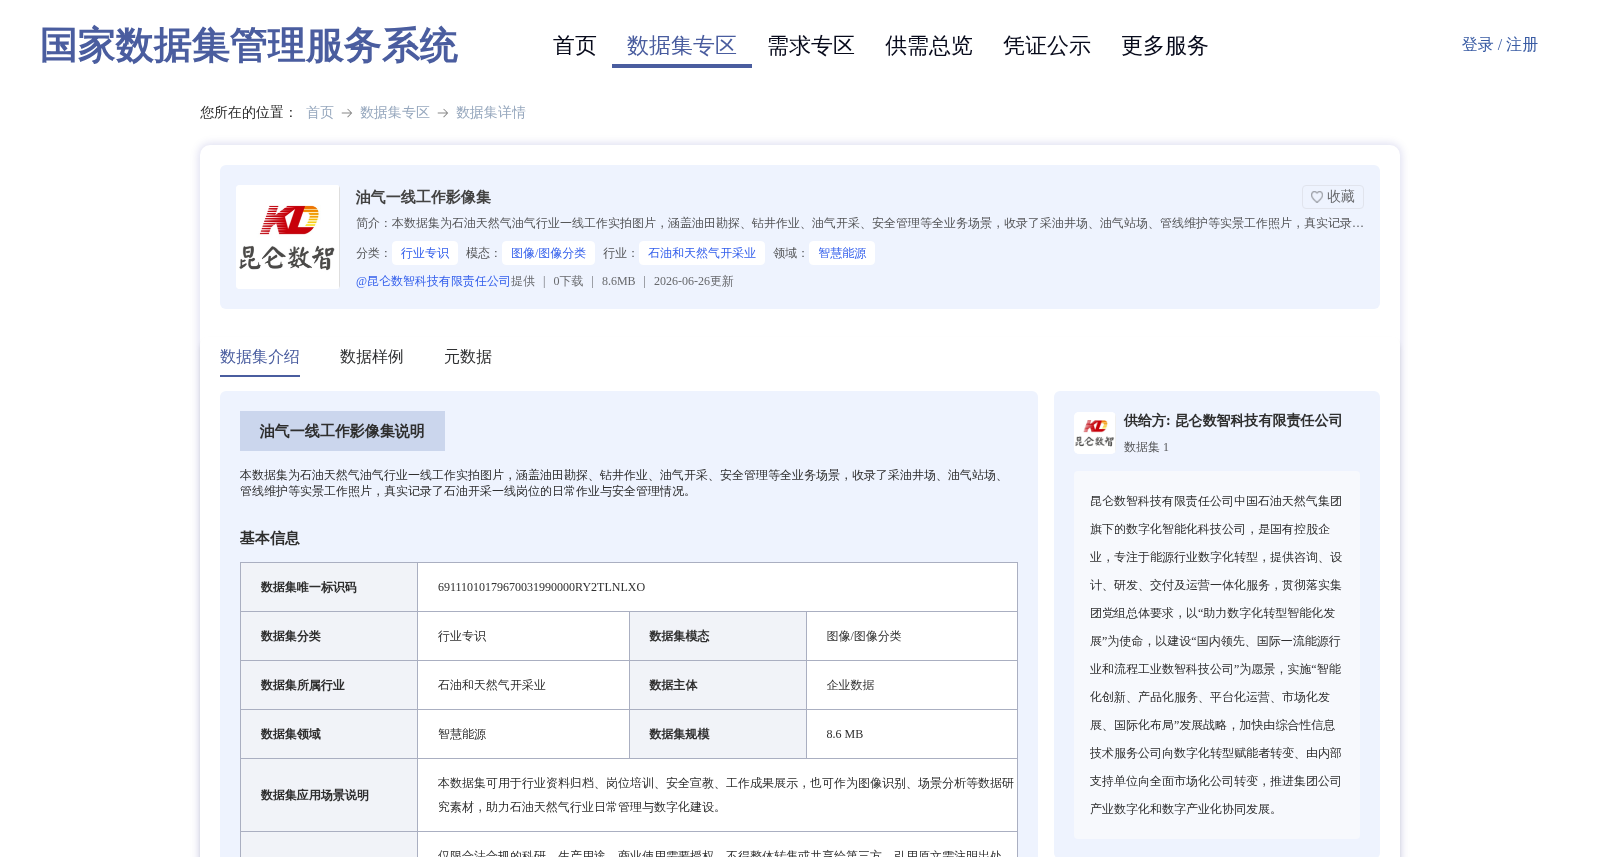
Task: Click the summary line beginning 简介：本数据集
Action: pyautogui.click(x=860, y=223)
